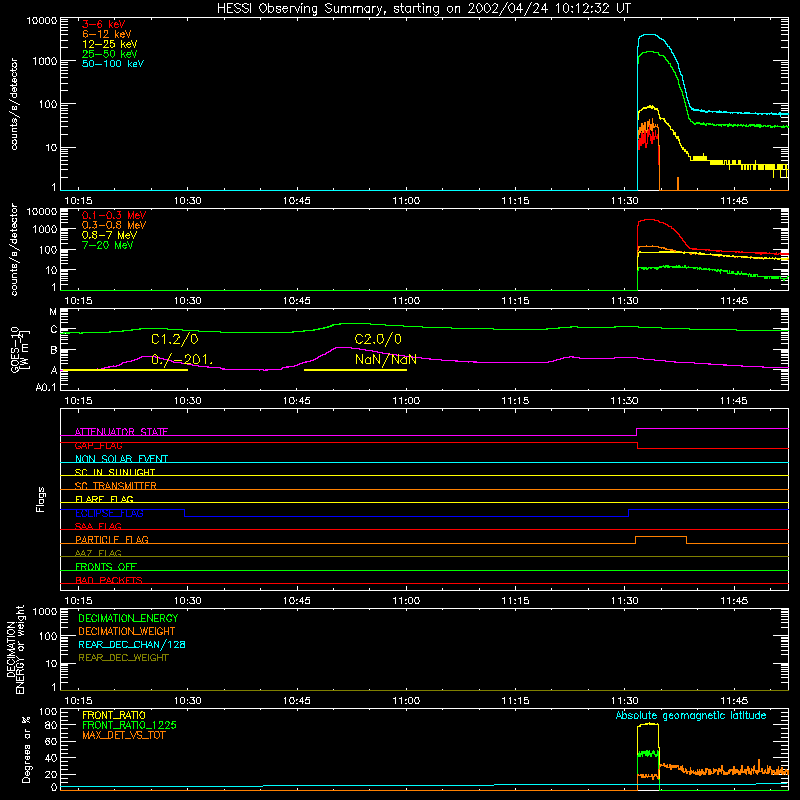Screen dimensions: 800x800
Task: Select the ATTENUATOR_STATE flag label
Action: point(121,432)
